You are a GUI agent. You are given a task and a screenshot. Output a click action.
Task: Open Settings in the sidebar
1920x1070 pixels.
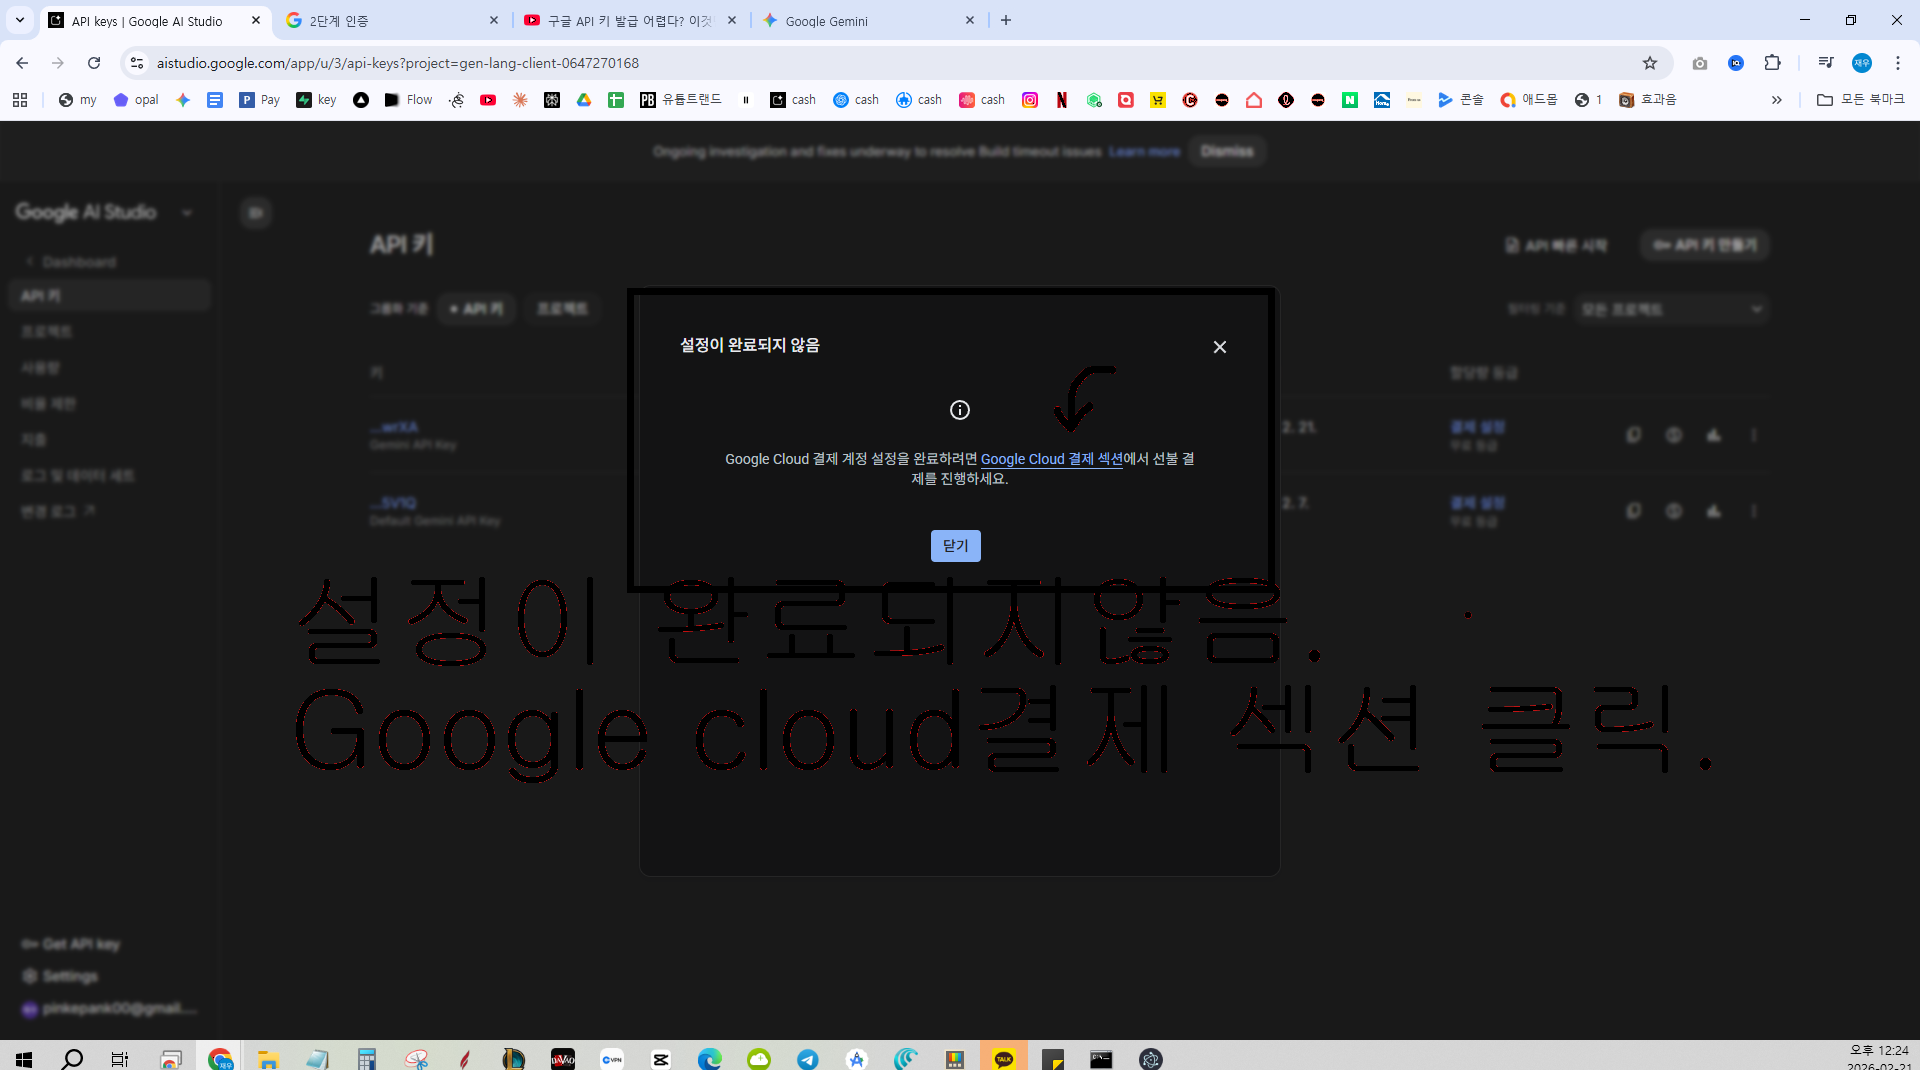pyautogui.click(x=60, y=976)
